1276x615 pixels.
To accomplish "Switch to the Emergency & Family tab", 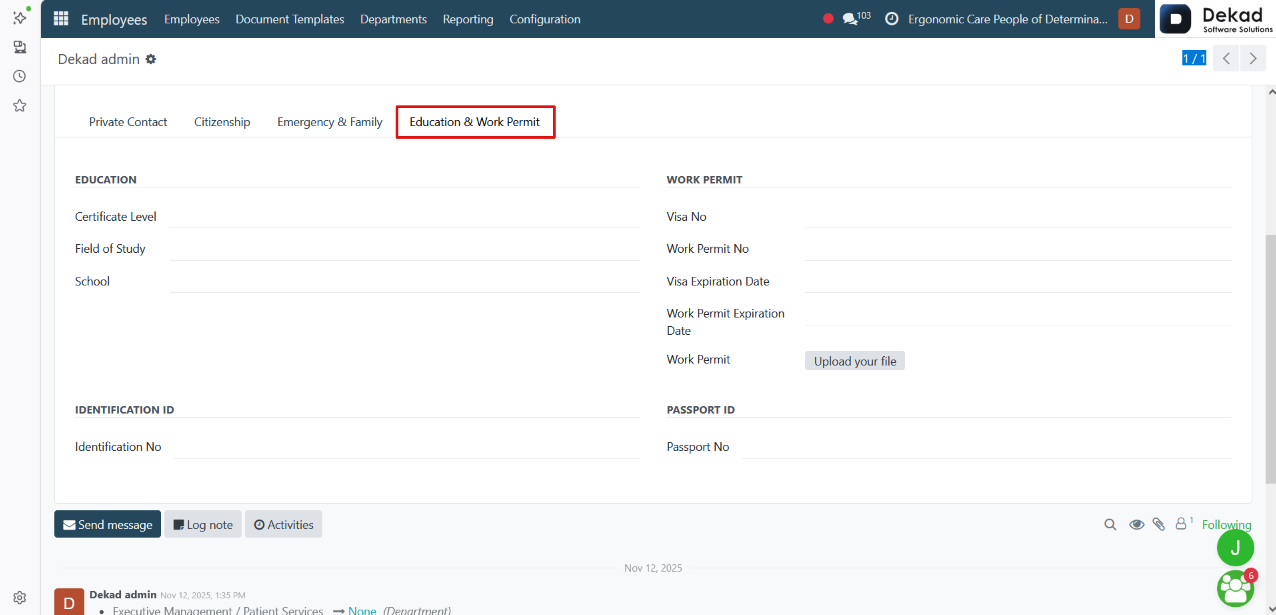I will [x=330, y=122].
